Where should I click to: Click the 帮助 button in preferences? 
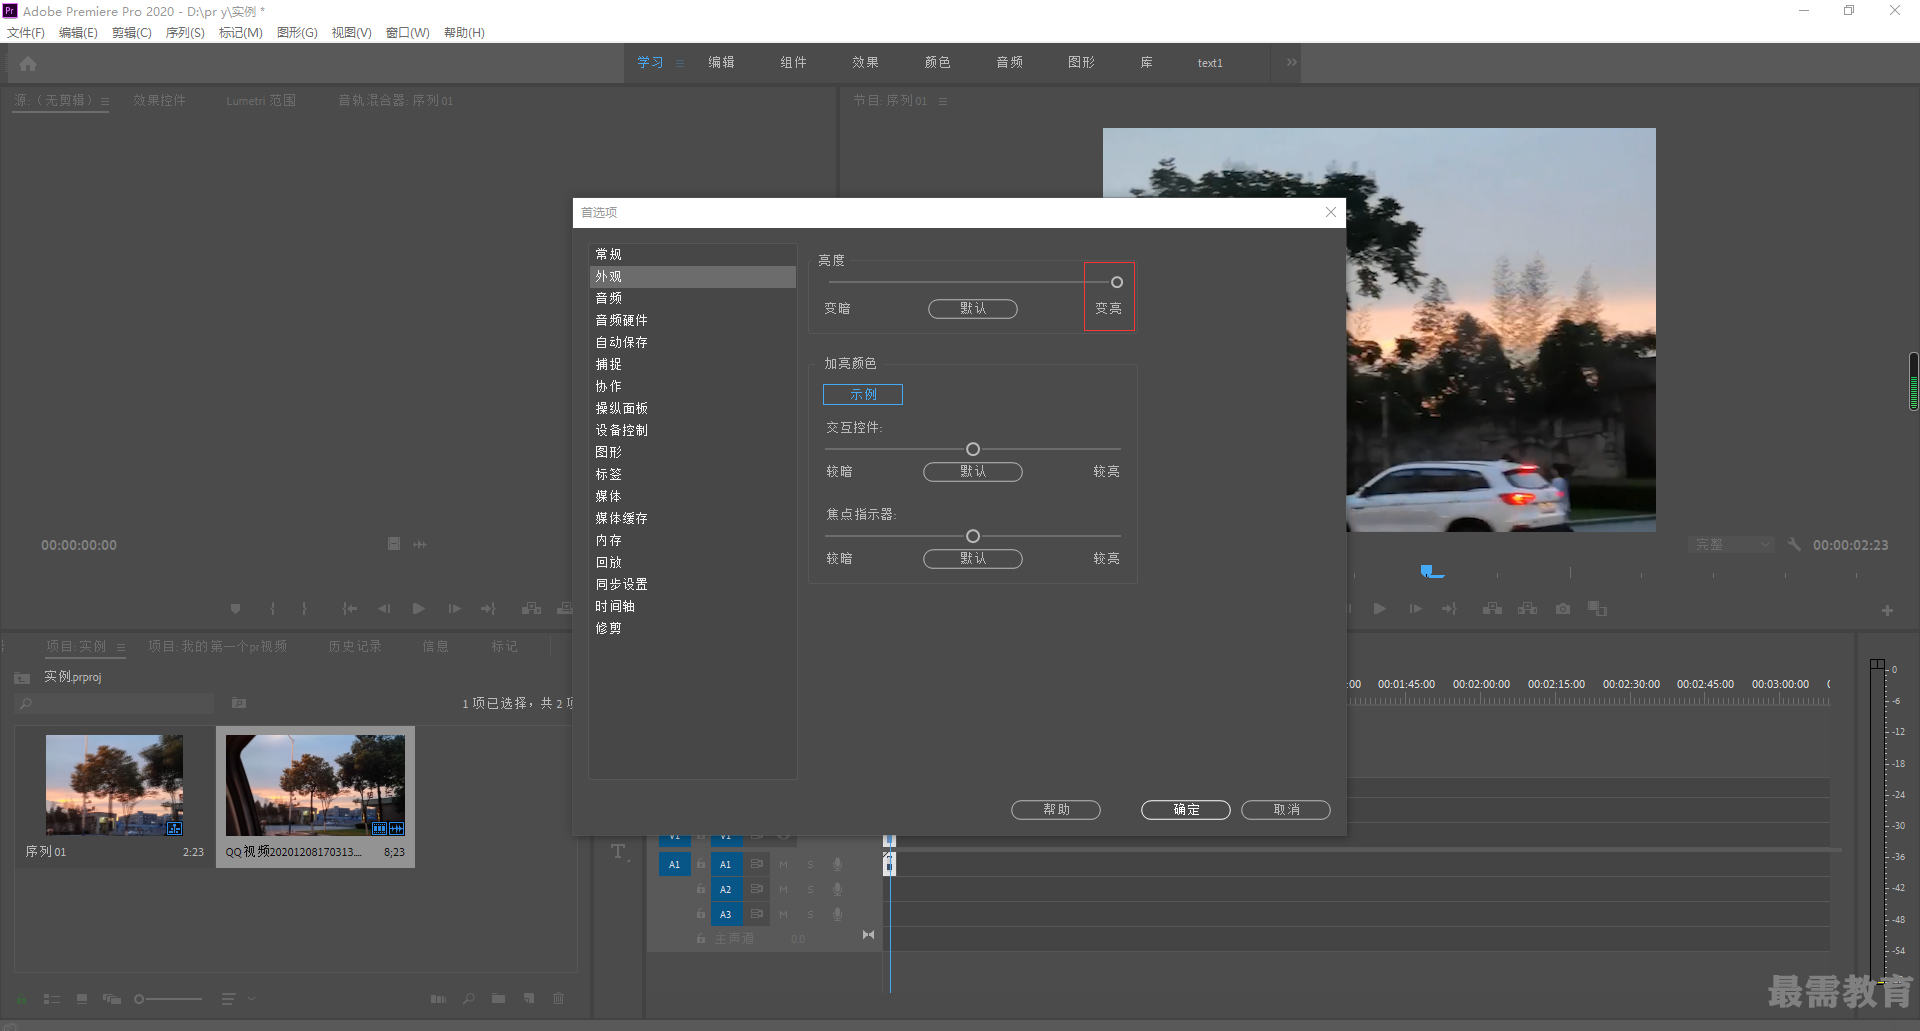(x=1056, y=810)
